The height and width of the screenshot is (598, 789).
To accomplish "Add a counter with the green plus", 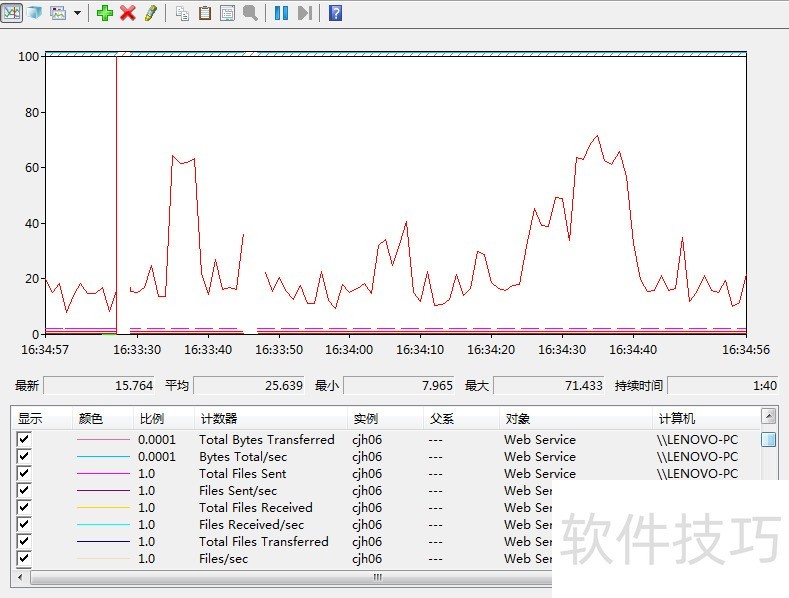I will (x=105, y=13).
